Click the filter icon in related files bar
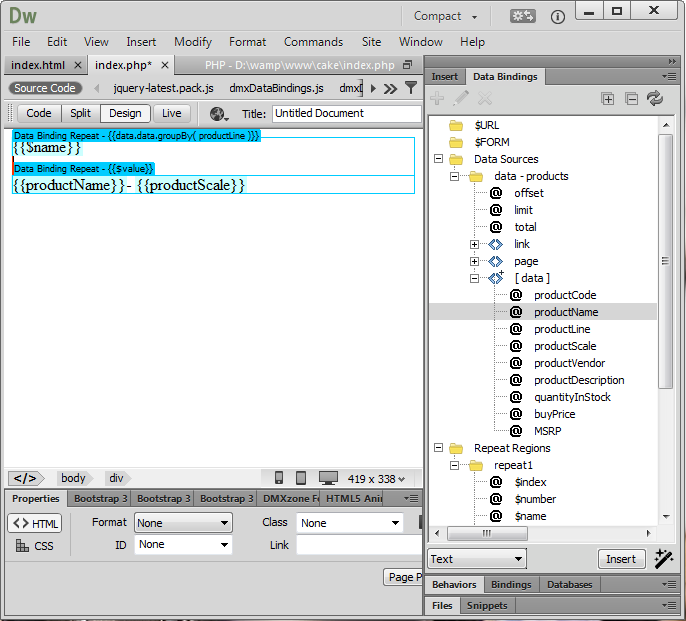Image resolution: width=686 pixels, height=621 pixels. [x=410, y=88]
